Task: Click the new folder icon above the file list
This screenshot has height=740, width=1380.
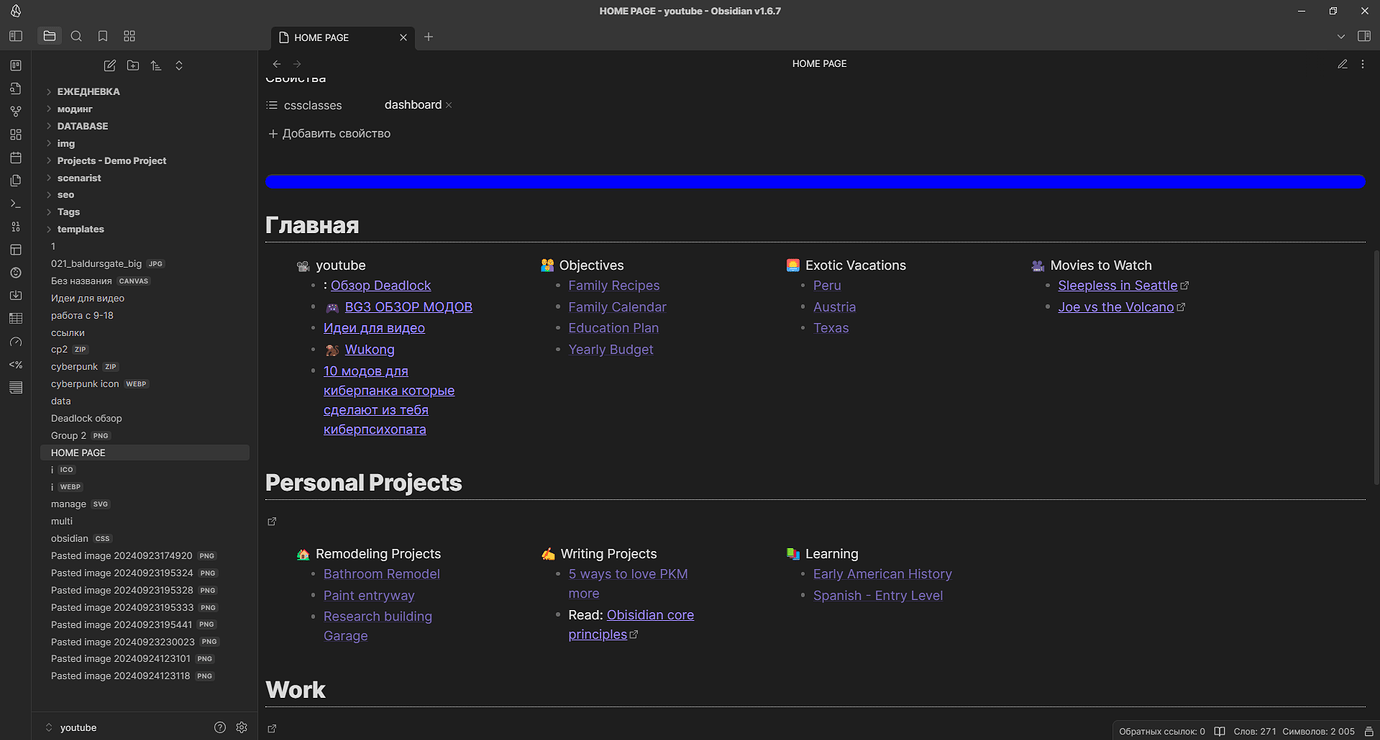Action: coord(132,64)
